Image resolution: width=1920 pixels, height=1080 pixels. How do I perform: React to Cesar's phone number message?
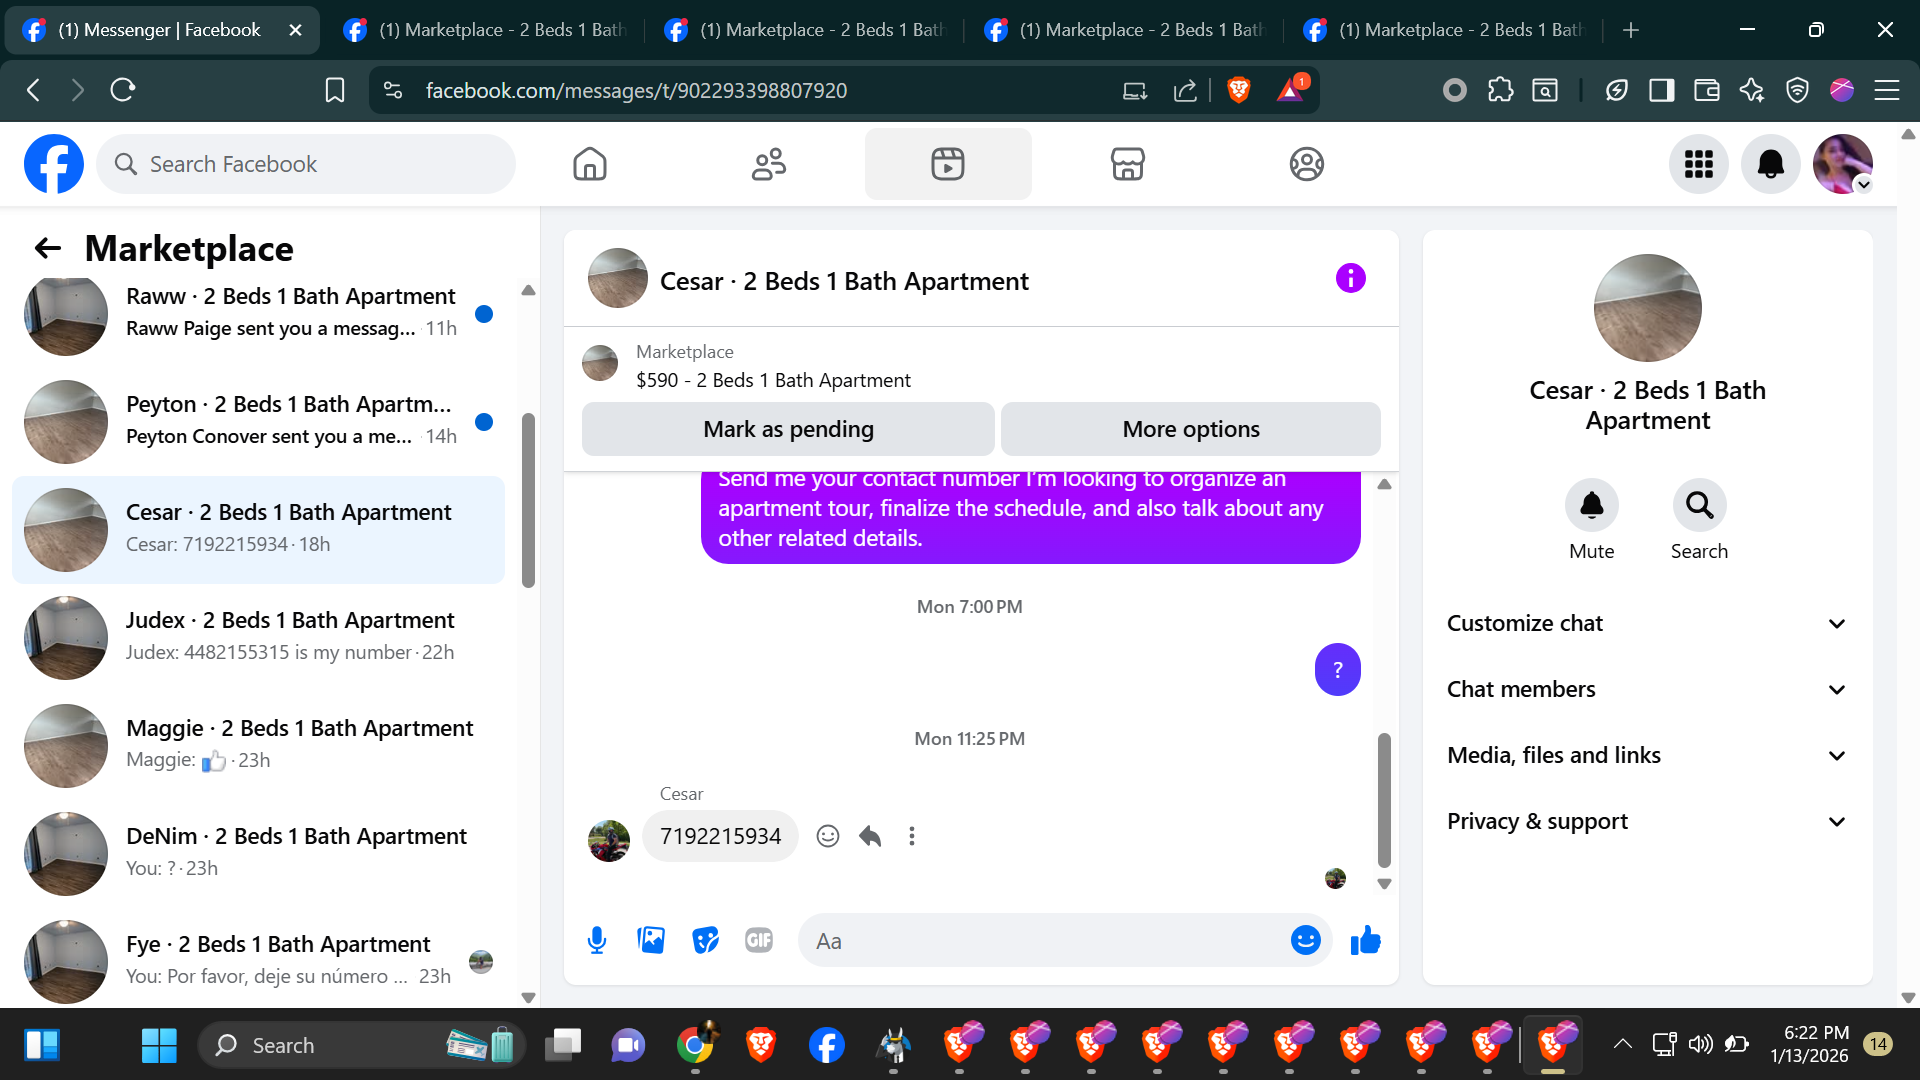827,836
